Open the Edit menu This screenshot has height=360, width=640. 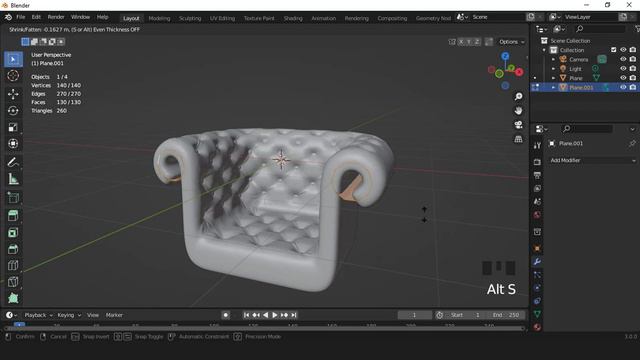pyautogui.click(x=36, y=17)
